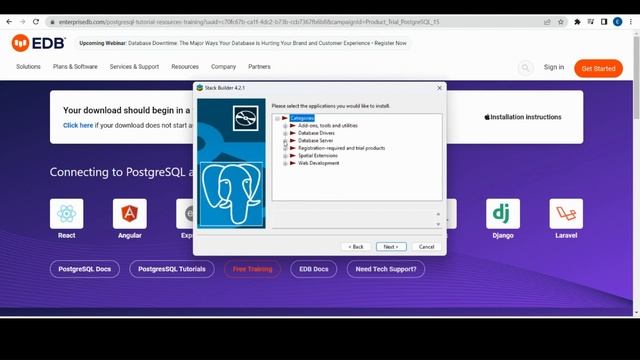Click the Django framework icon

tap(503, 213)
